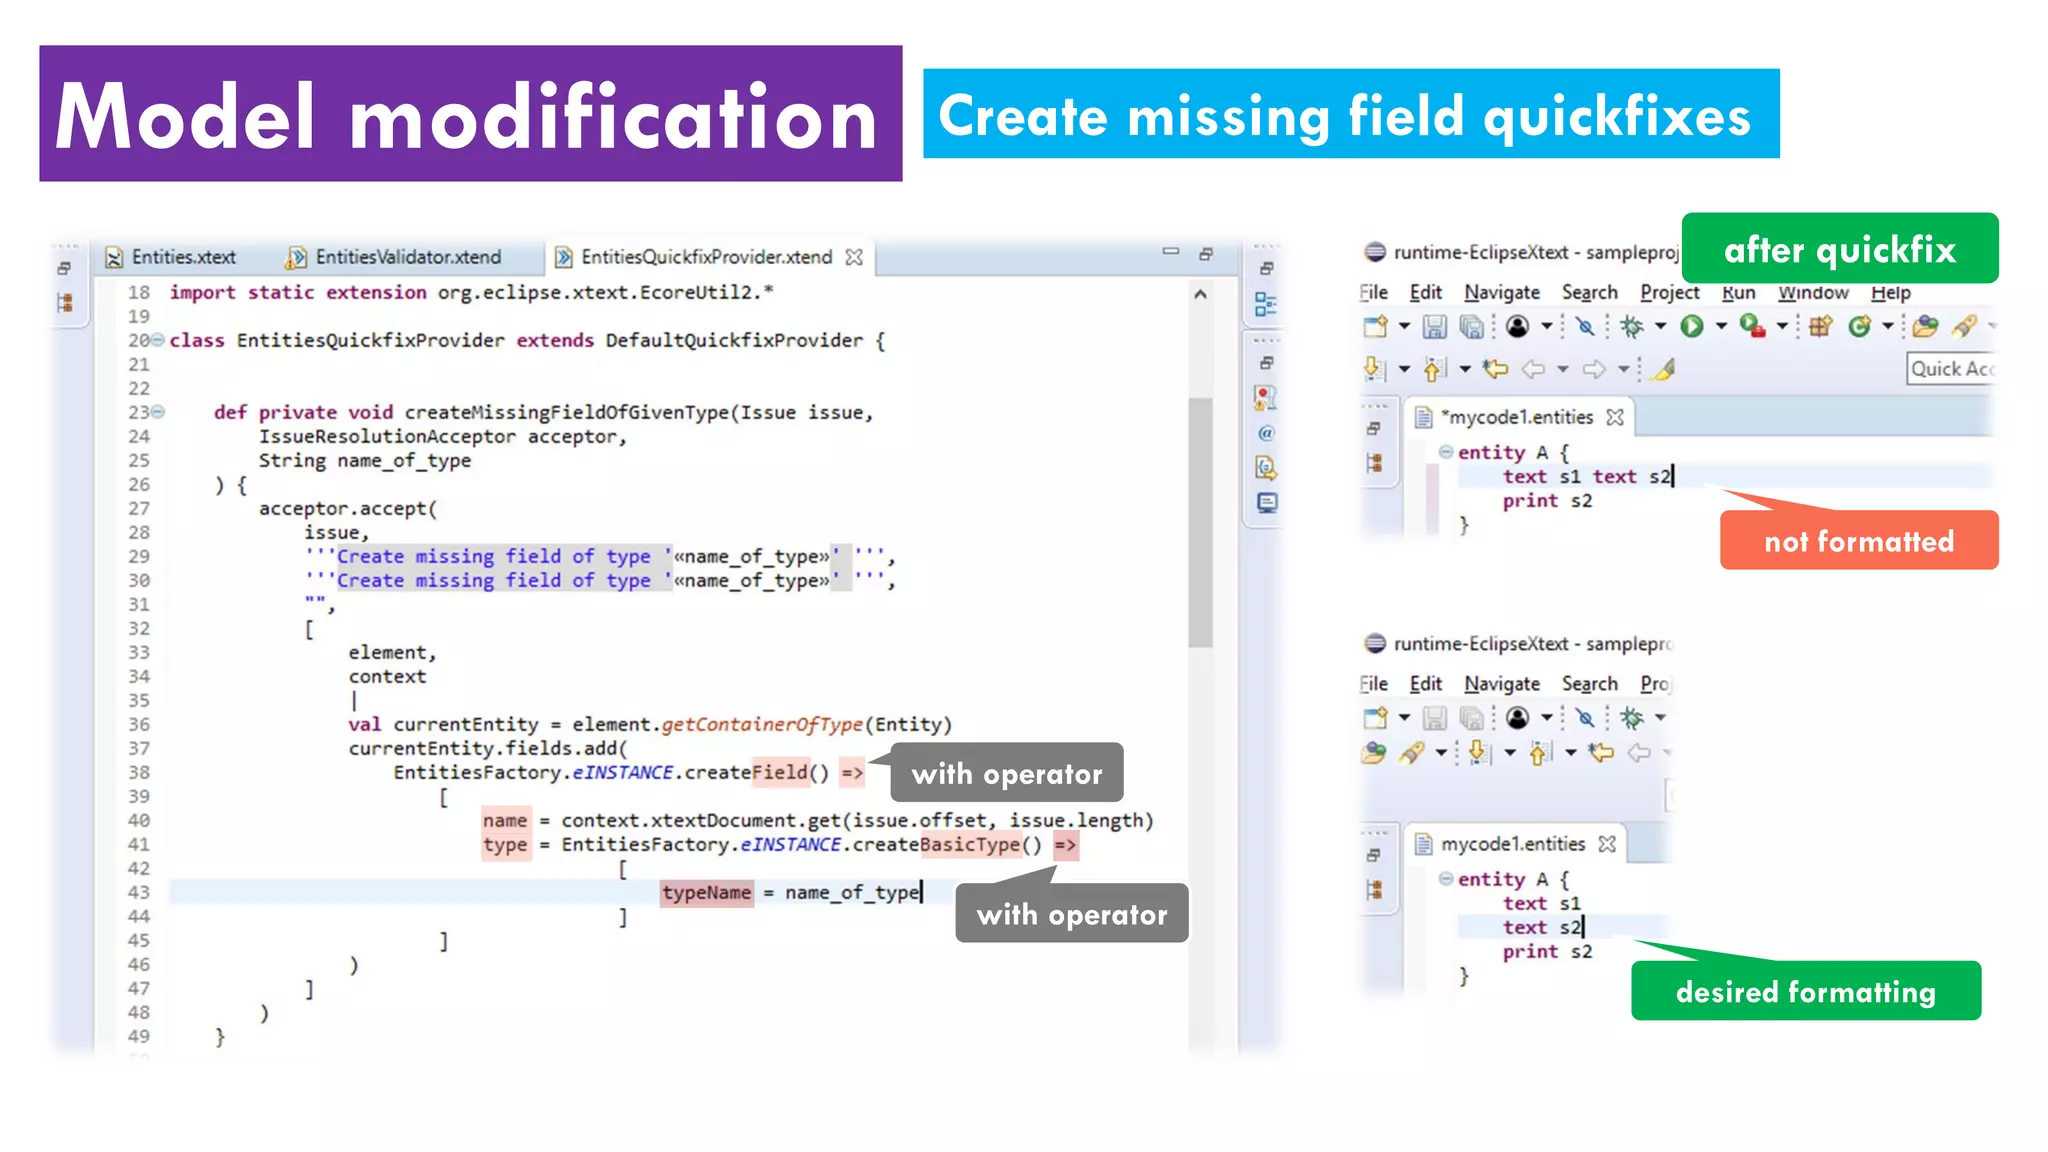Open the @ Javadoc view icon in side strip
2048x1152 pixels.
point(1266,433)
